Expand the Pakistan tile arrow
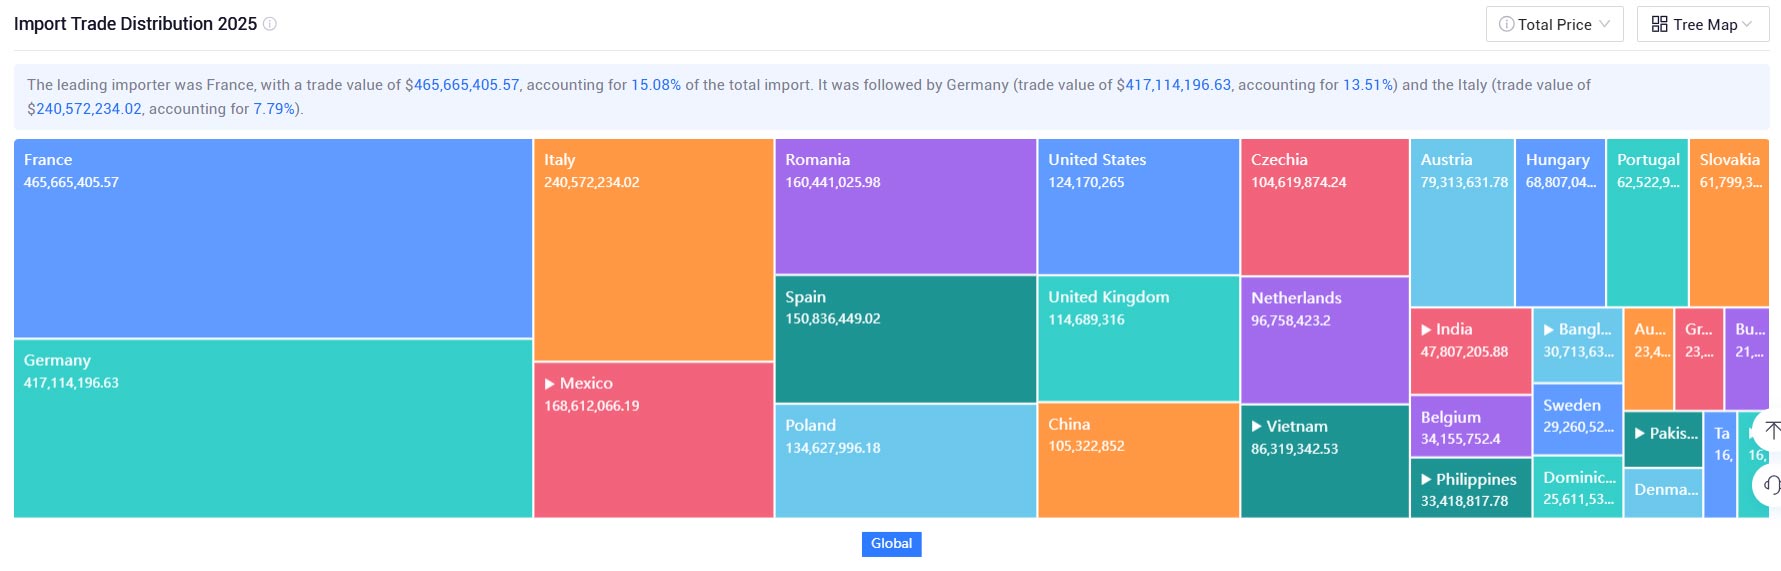1781x571 pixels. pos(1640,434)
